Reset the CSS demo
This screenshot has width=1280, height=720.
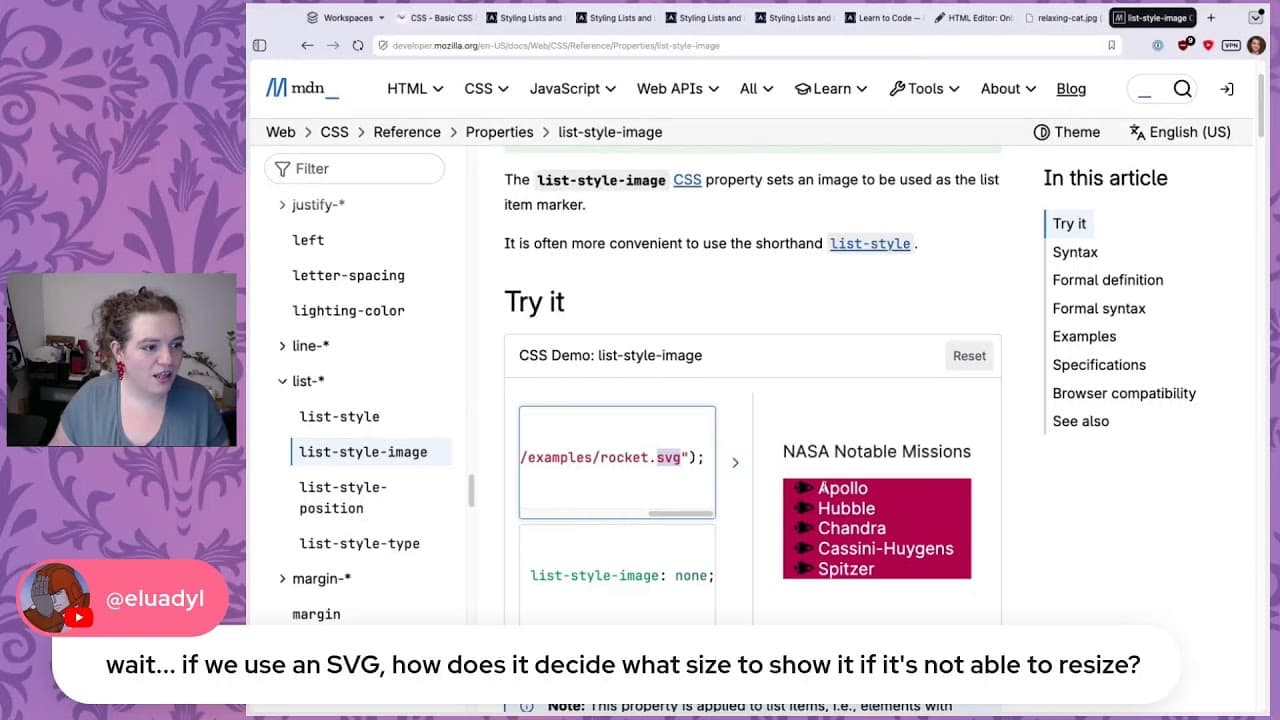point(969,355)
